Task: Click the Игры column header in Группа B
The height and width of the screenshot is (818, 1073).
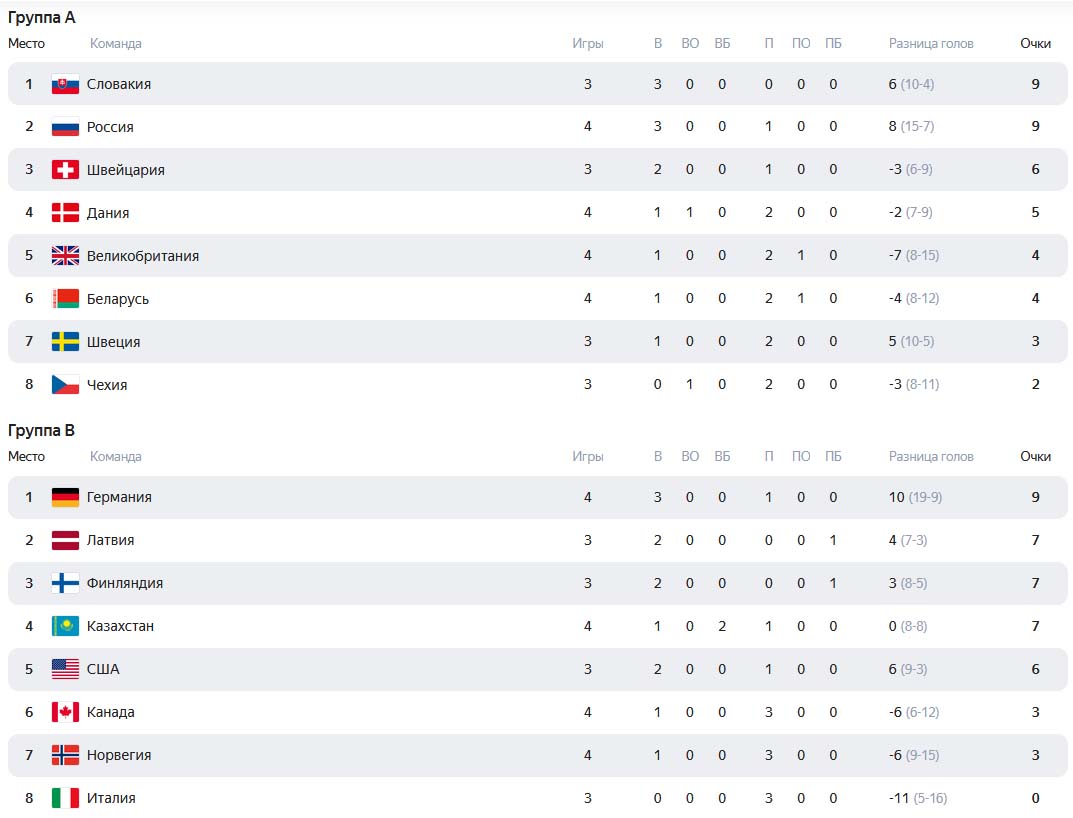Action: click(x=588, y=456)
